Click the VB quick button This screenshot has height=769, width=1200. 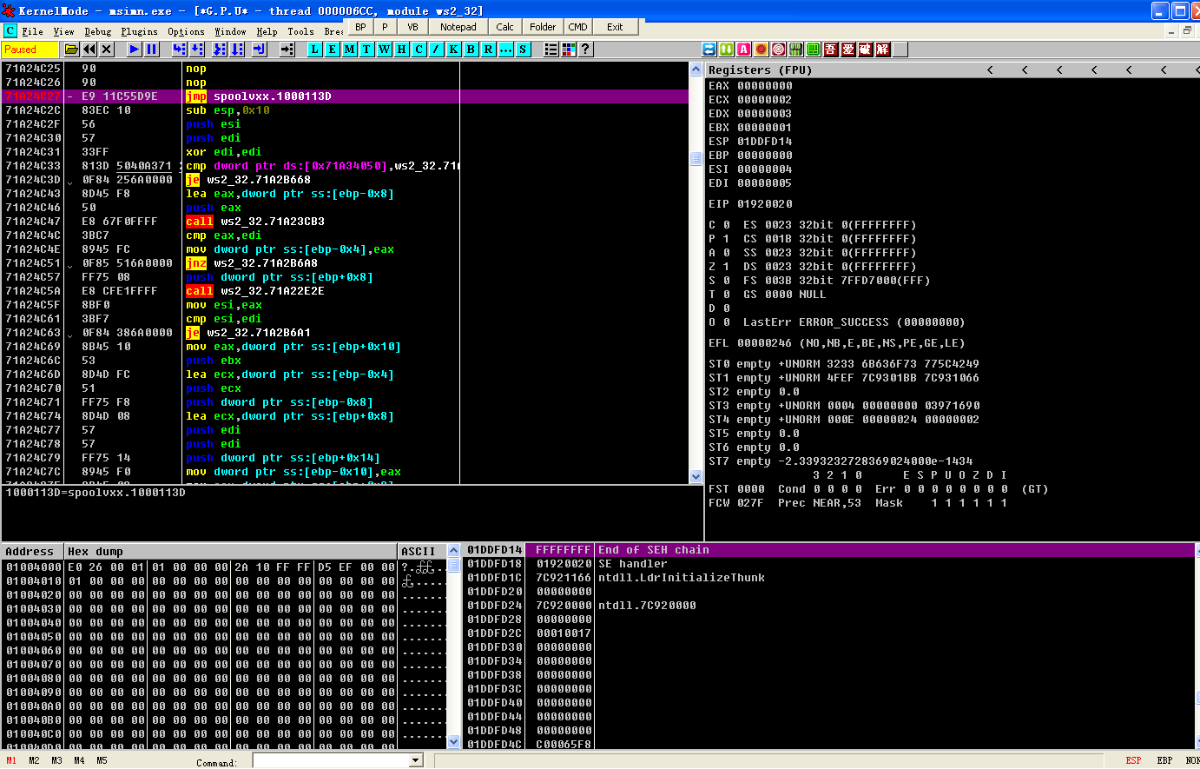point(412,27)
